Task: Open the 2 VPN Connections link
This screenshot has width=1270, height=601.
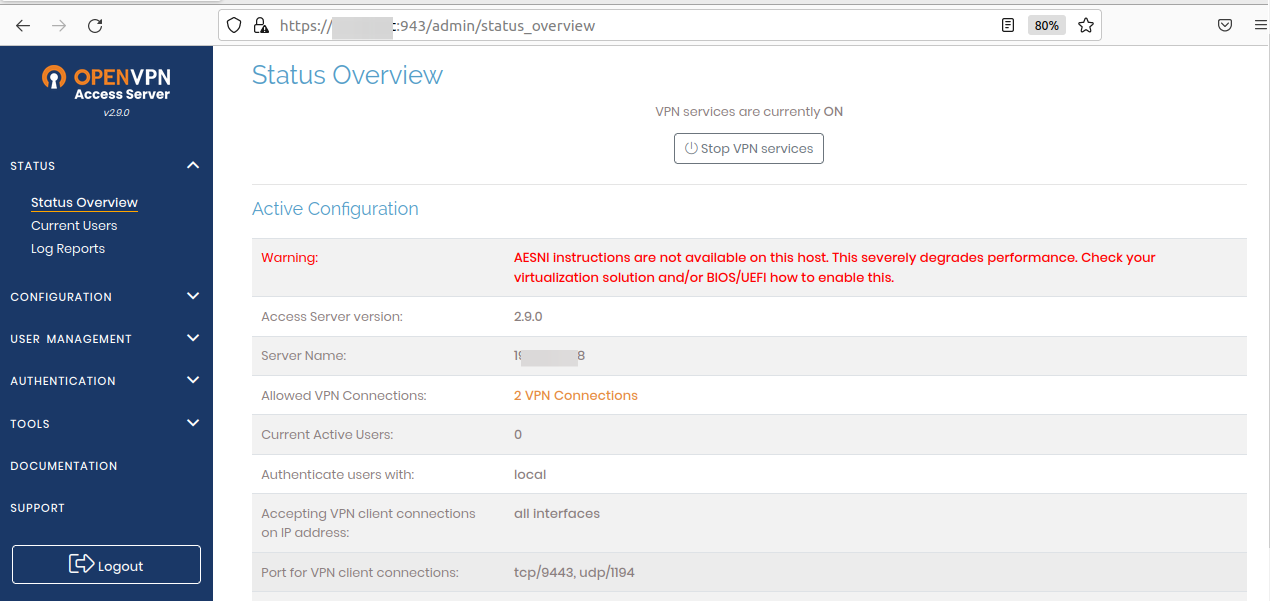Action: tap(576, 395)
